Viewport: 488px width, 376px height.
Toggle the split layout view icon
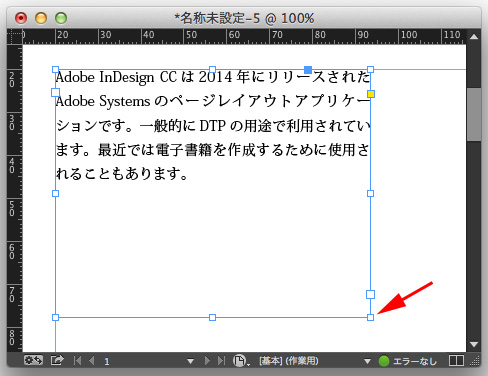456,361
